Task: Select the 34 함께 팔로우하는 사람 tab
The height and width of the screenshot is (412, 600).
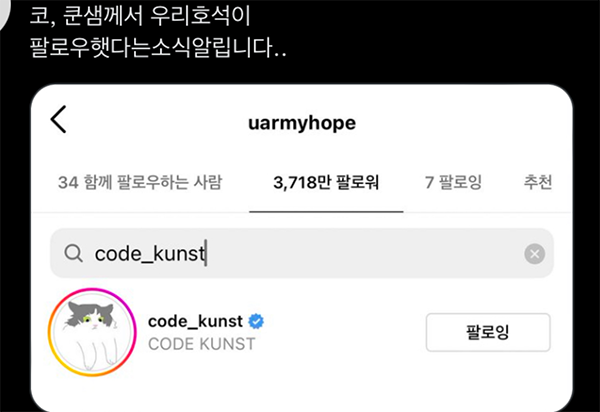Action: pos(140,182)
